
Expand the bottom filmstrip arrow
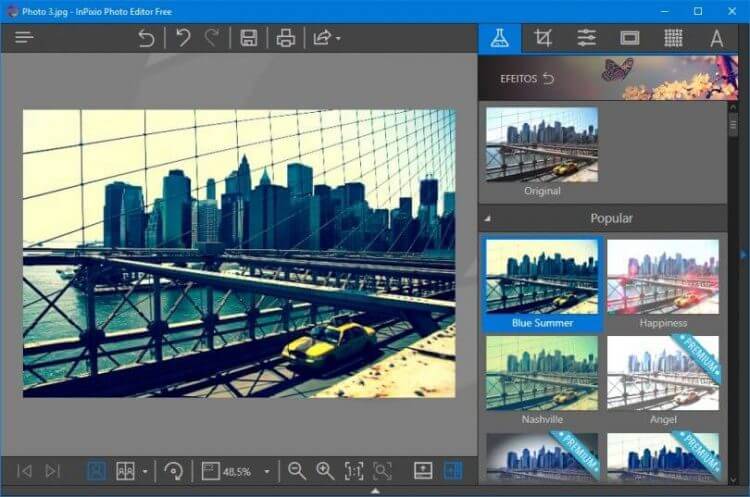[375, 490]
